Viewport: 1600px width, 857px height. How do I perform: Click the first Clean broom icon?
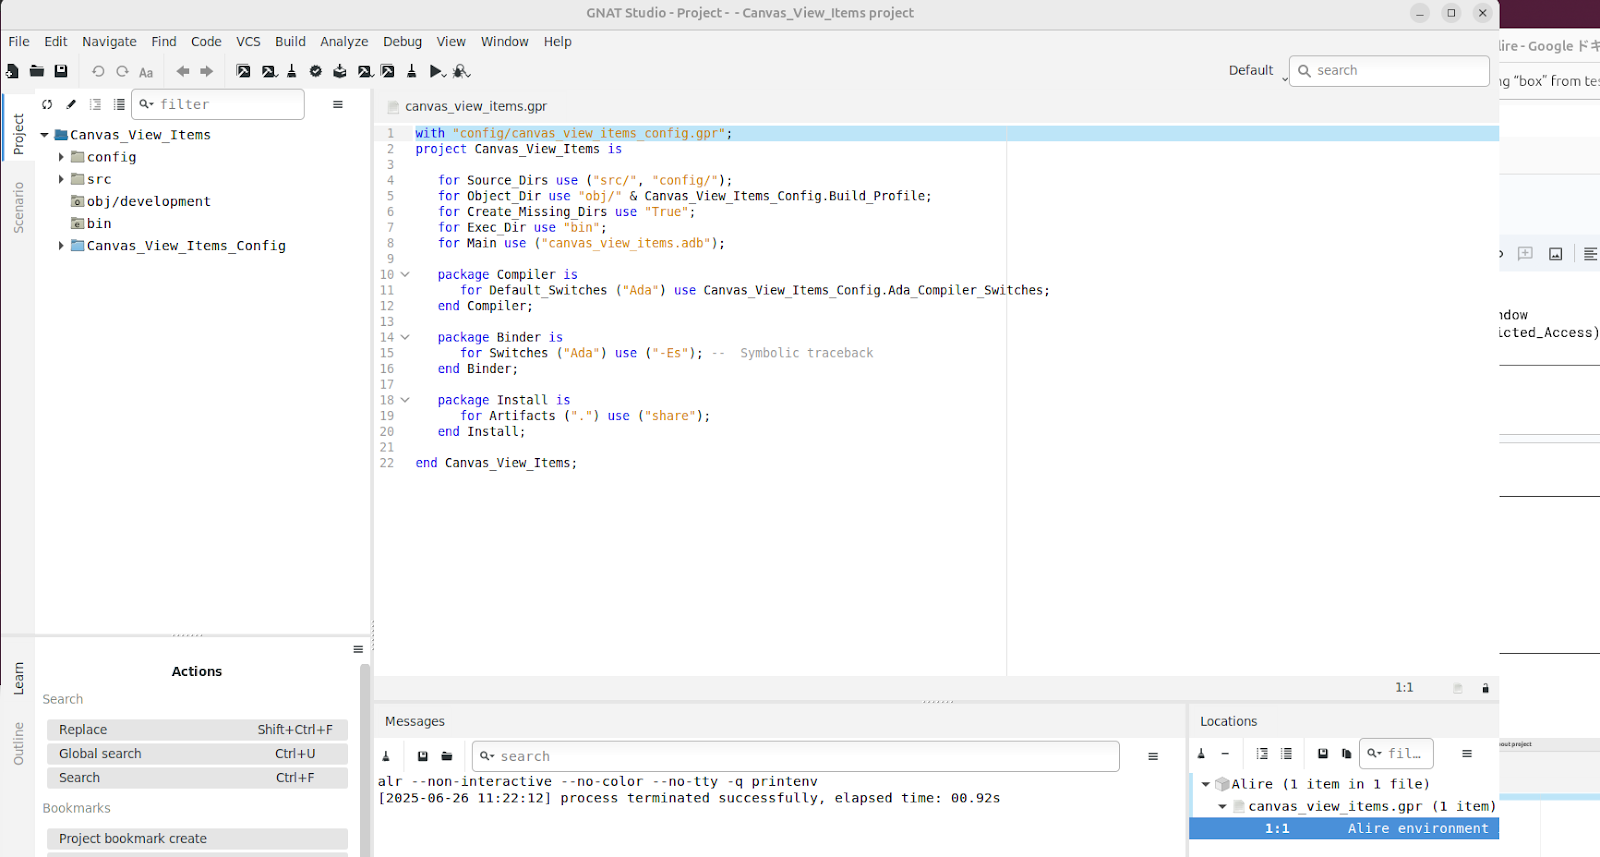coord(292,71)
